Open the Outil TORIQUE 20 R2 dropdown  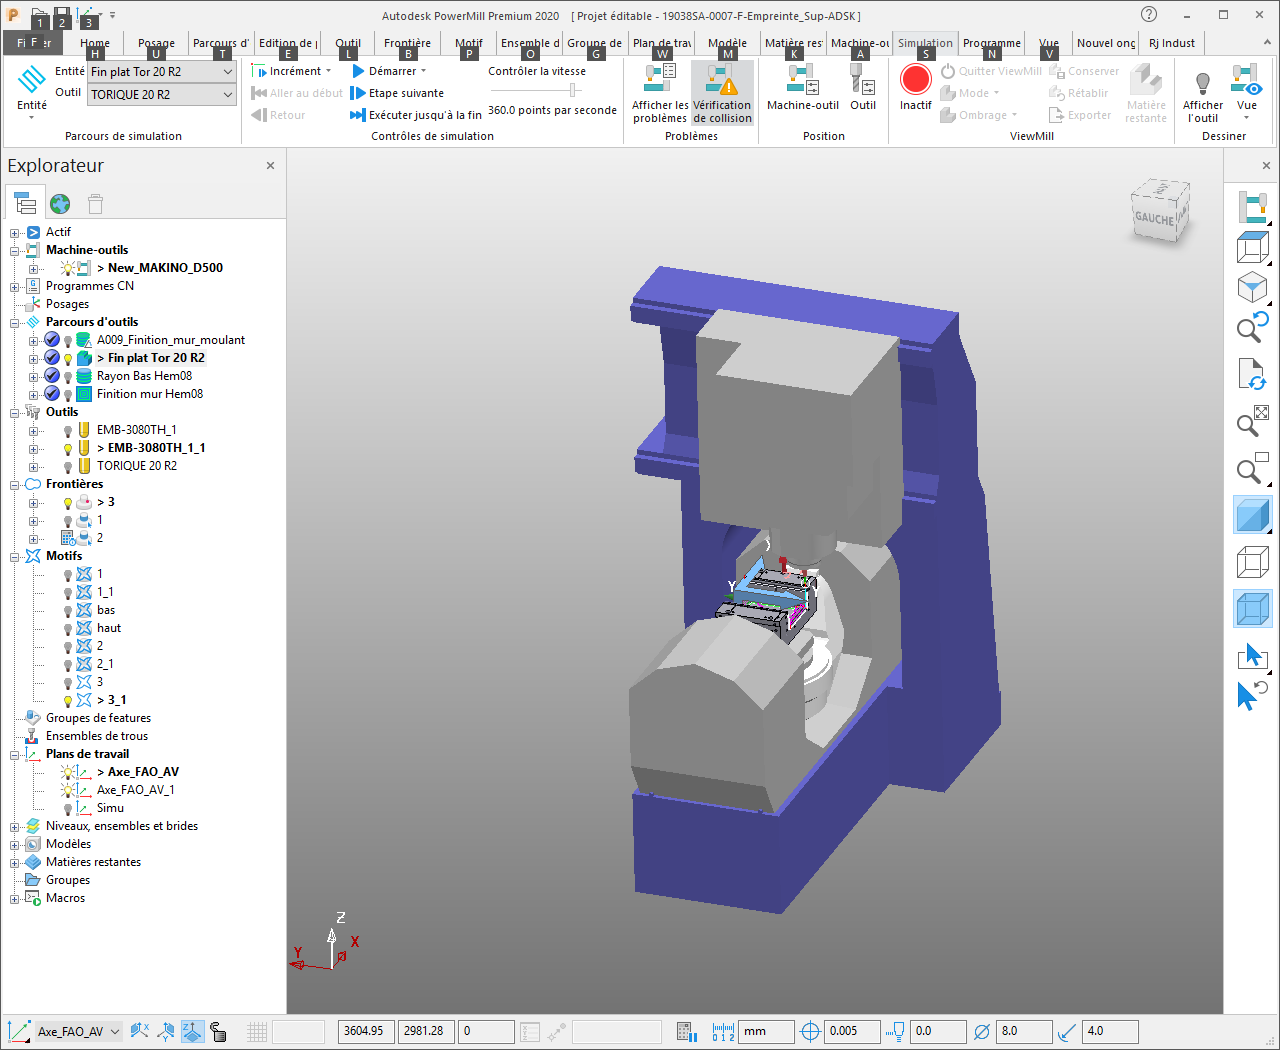227,95
